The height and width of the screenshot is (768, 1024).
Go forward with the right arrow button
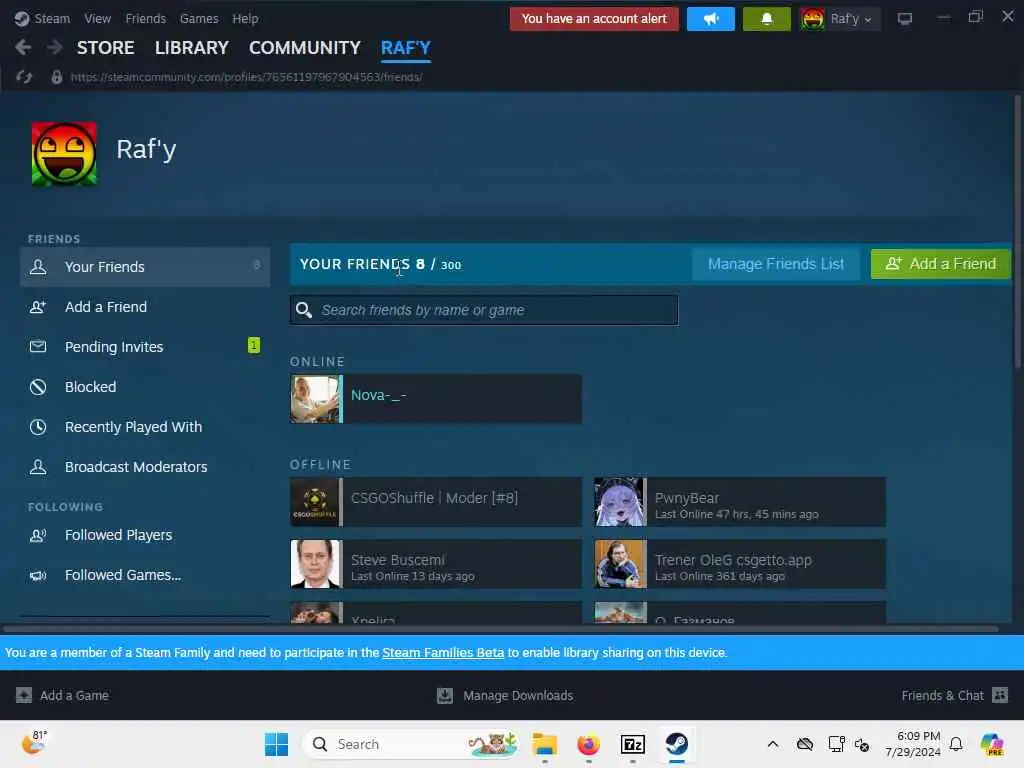tap(55, 47)
